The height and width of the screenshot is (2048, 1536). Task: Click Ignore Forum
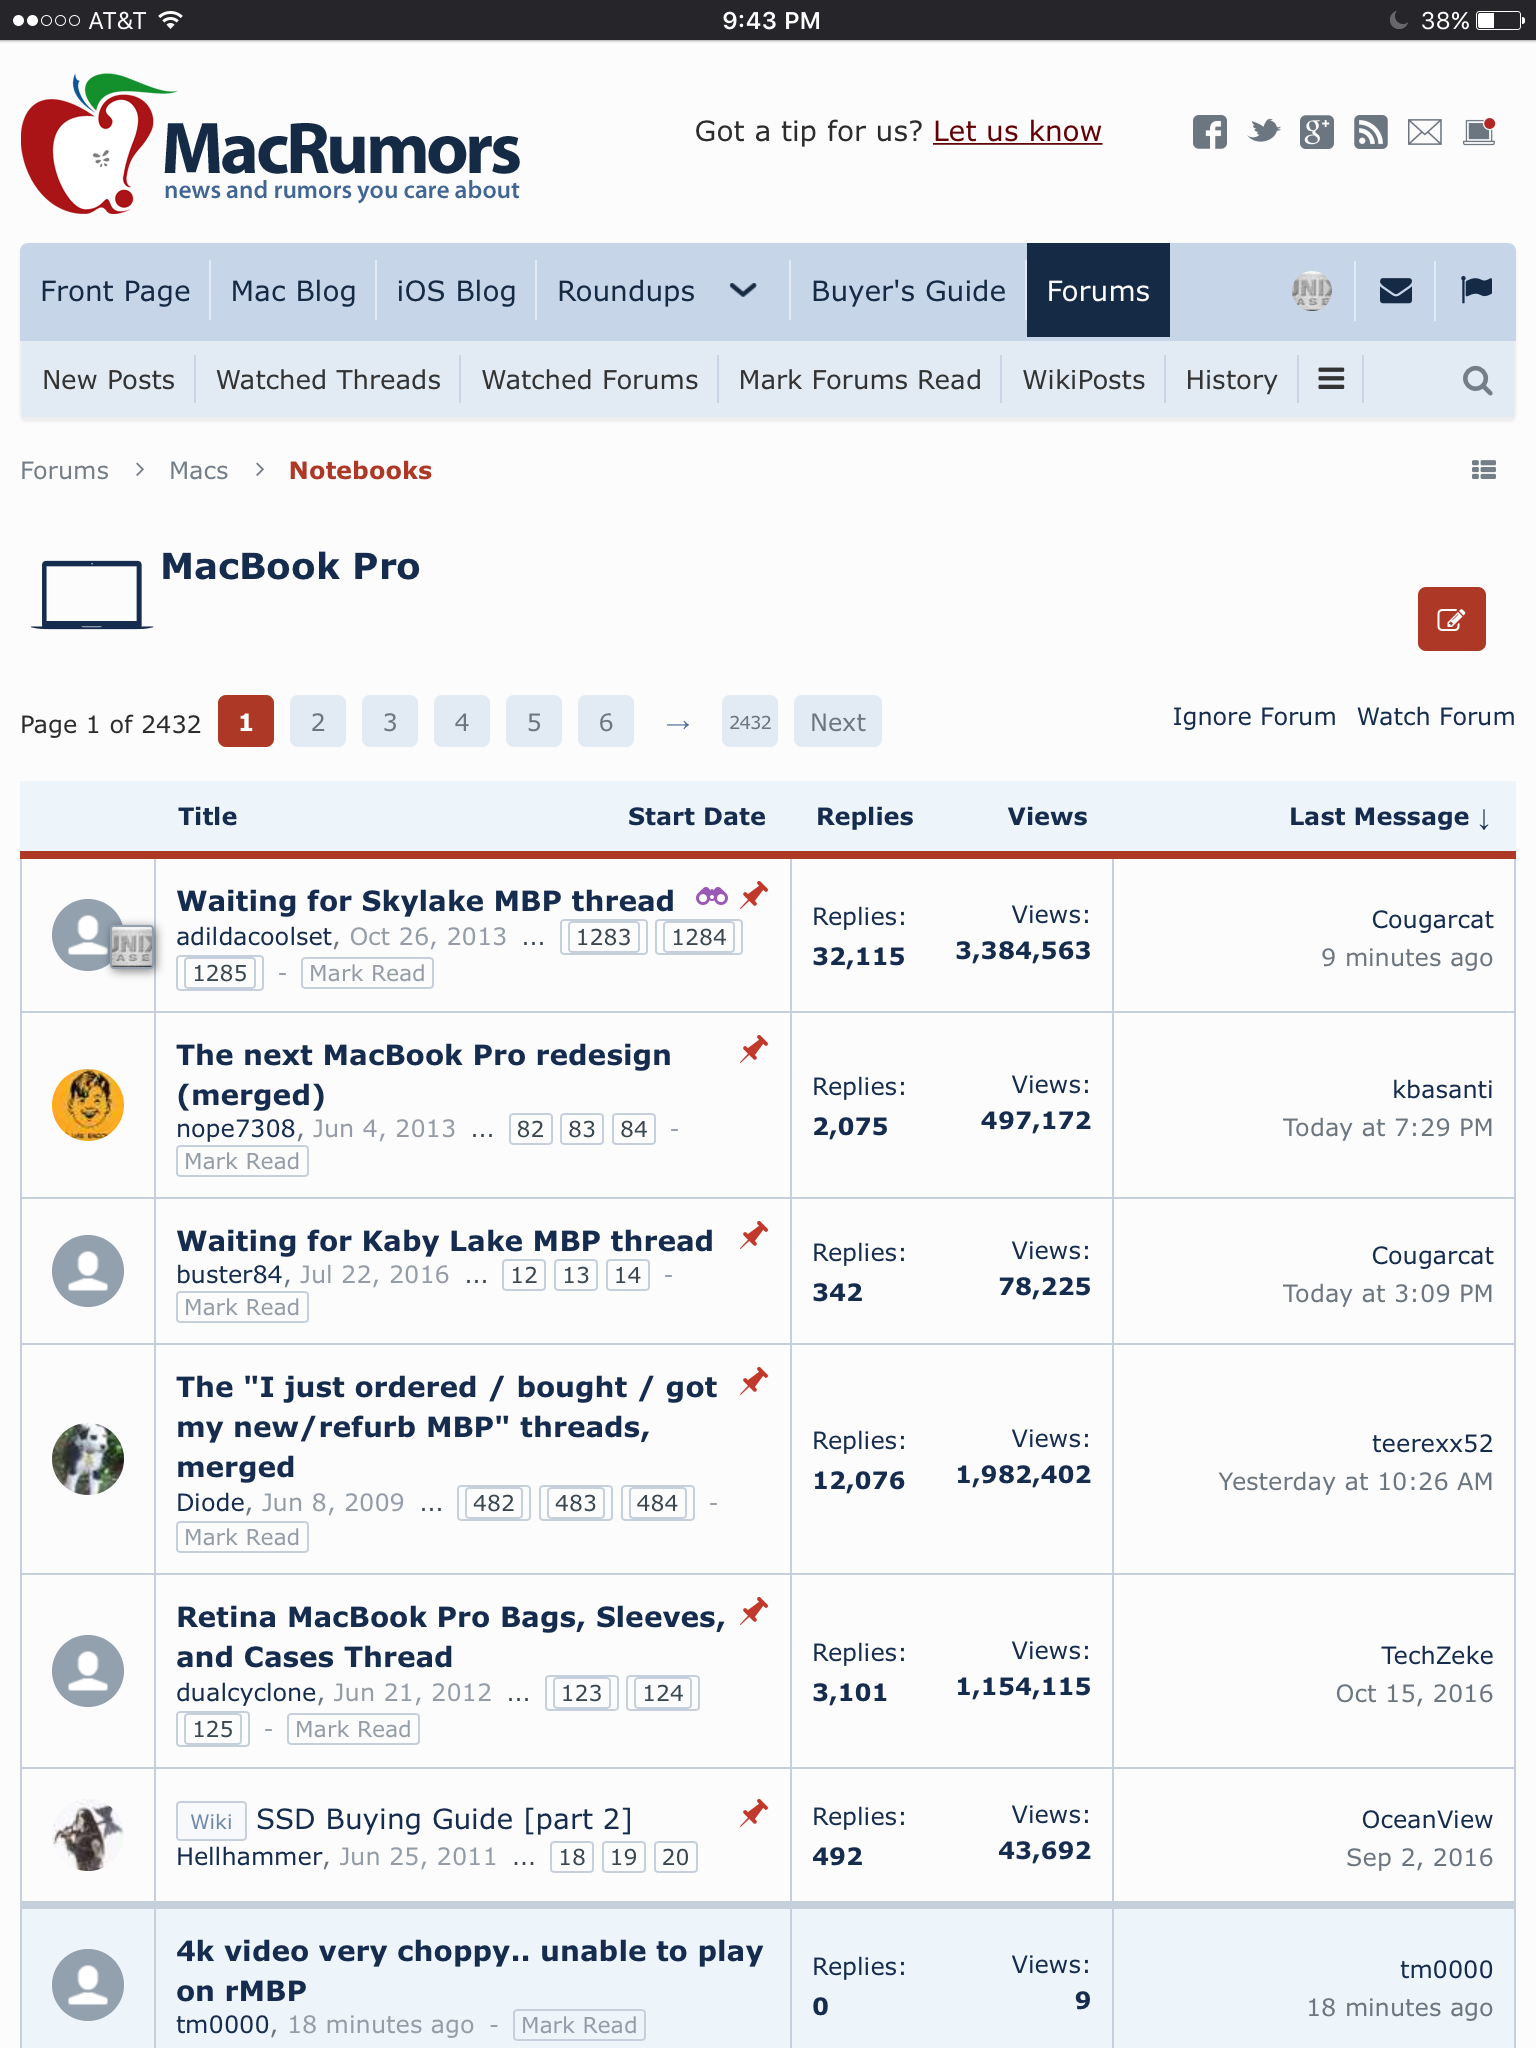[1254, 717]
